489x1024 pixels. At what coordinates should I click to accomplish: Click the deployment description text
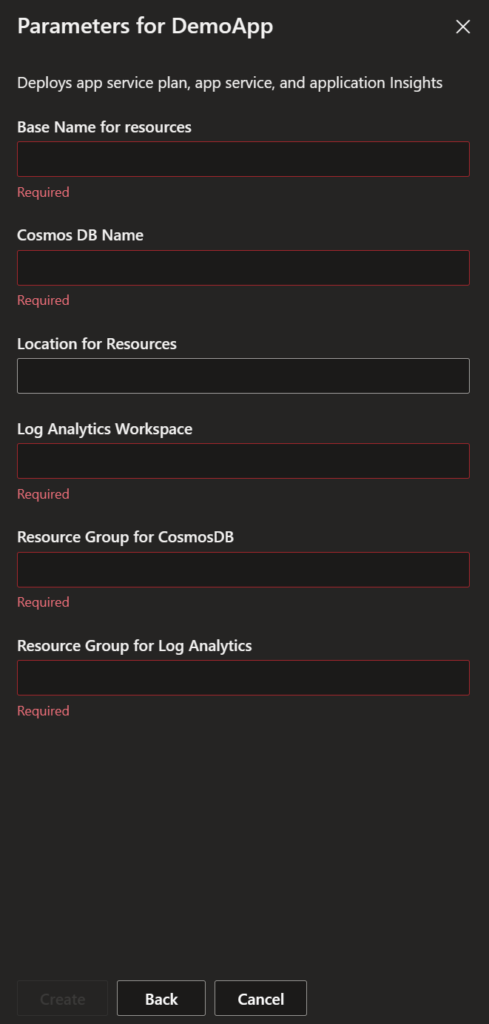tap(230, 83)
